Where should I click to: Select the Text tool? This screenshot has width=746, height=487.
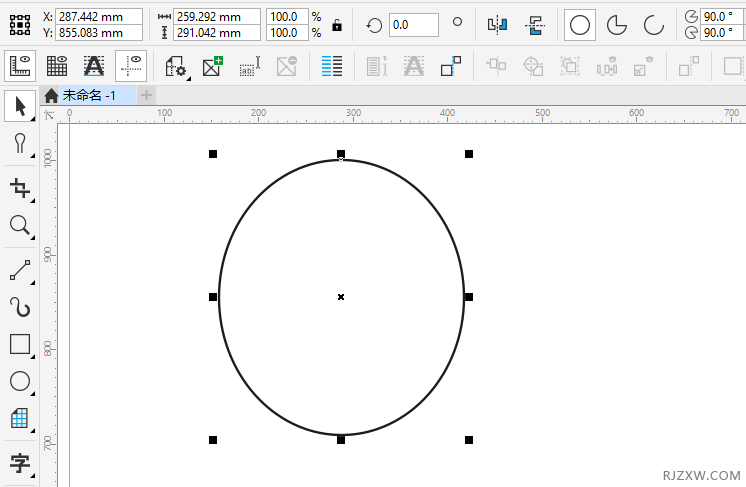tap(19, 463)
